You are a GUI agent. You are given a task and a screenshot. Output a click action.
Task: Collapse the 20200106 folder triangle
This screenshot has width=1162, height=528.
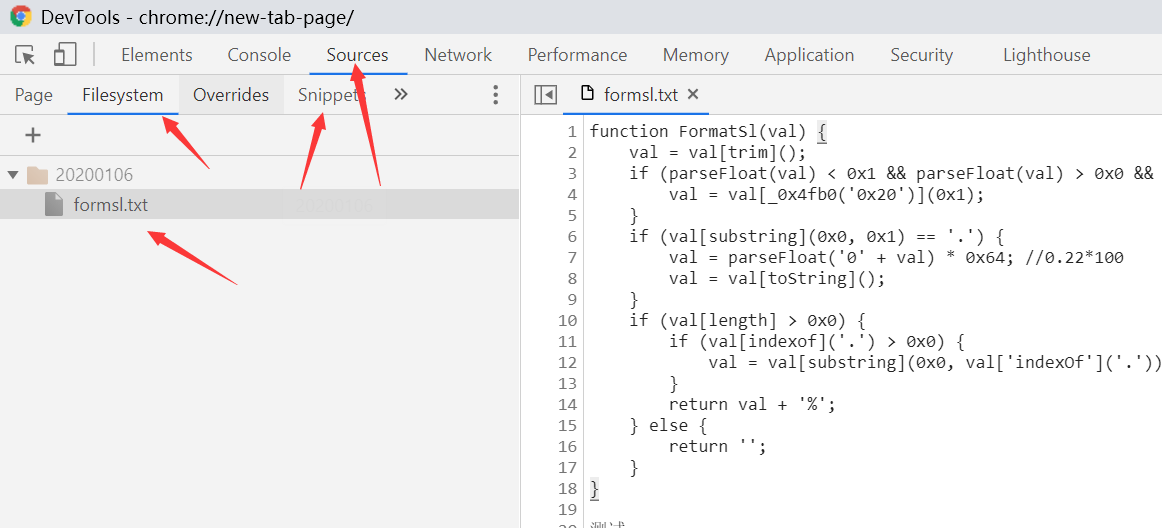point(12,175)
